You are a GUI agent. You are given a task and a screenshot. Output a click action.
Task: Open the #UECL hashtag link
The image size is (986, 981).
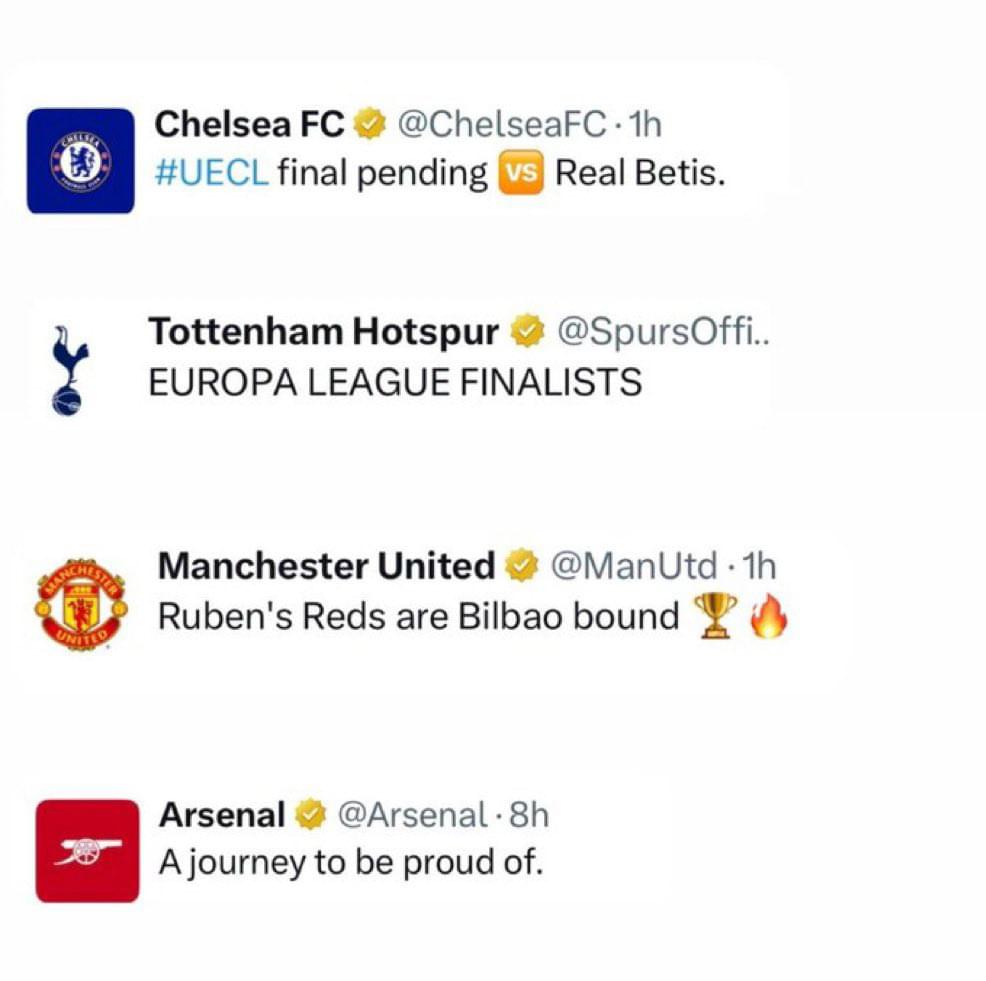tap(212, 173)
